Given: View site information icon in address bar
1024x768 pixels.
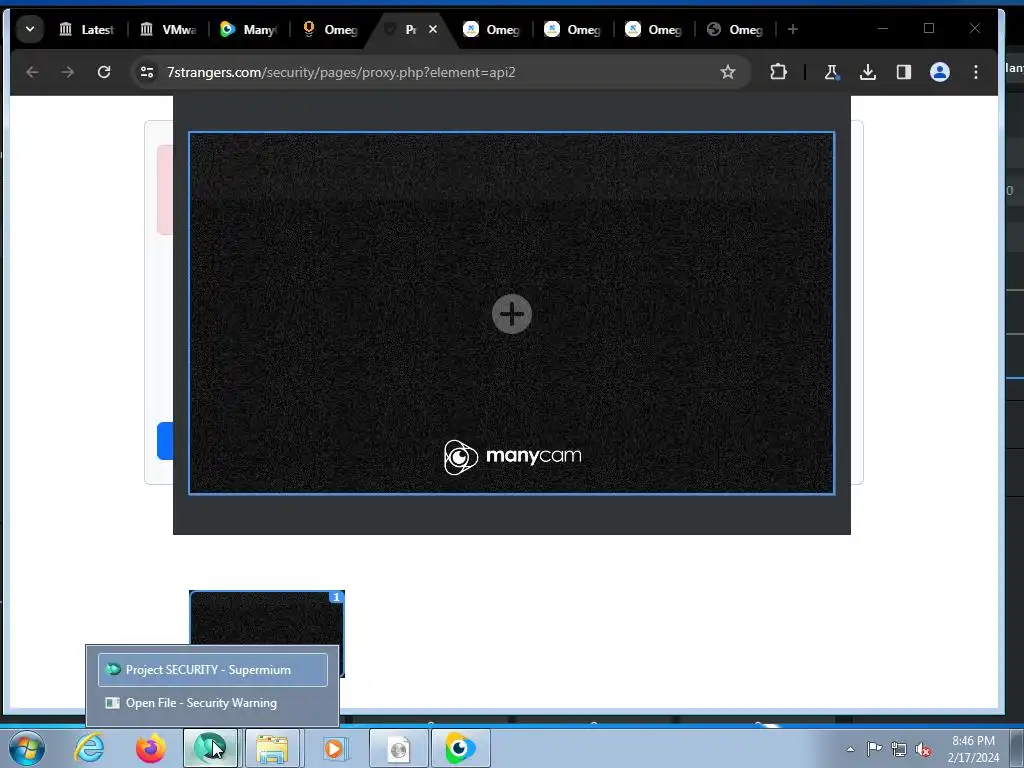Looking at the screenshot, I should (x=147, y=72).
